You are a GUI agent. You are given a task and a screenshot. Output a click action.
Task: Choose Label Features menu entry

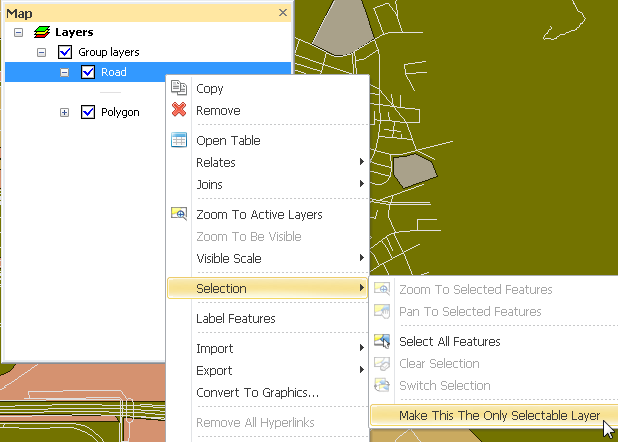pos(268,319)
